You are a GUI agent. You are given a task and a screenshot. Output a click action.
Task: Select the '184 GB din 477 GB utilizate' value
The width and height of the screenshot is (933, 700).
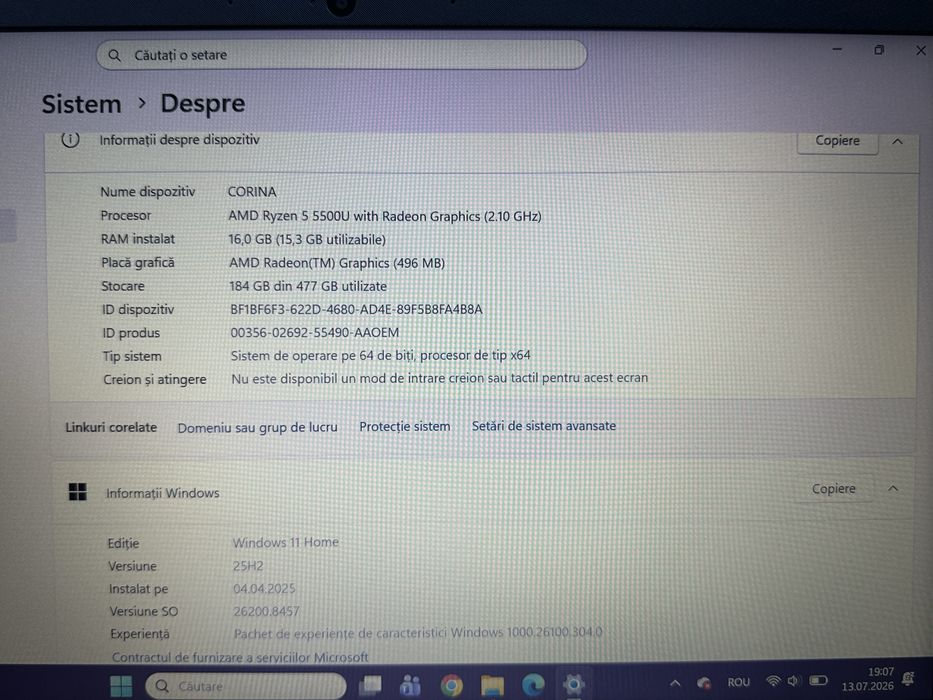pyautogui.click(x=308, y=286)
